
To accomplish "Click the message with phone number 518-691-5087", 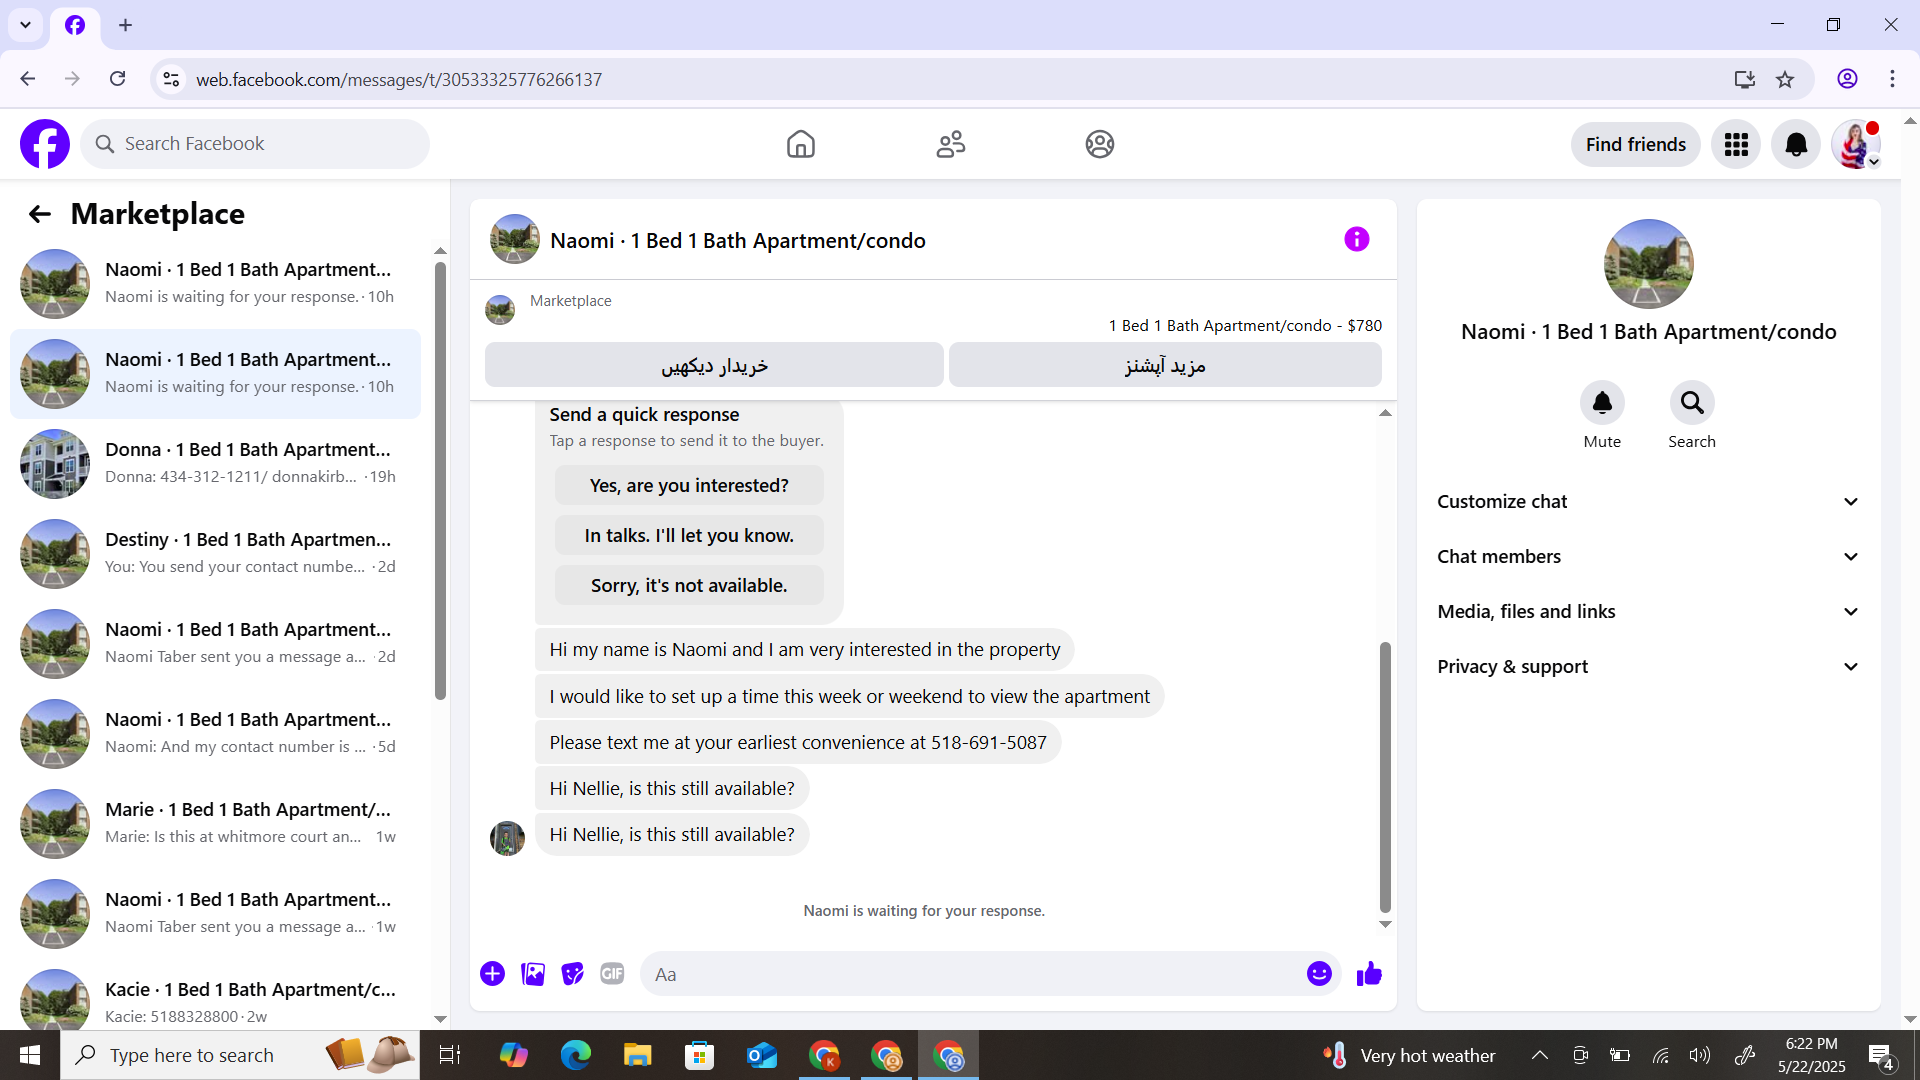I will coord(797,743).
